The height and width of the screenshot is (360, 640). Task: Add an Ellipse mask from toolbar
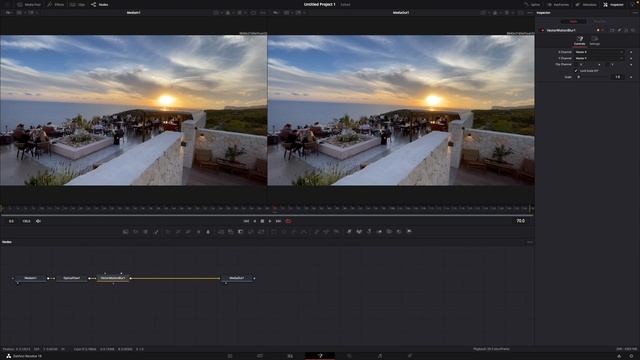284,232
